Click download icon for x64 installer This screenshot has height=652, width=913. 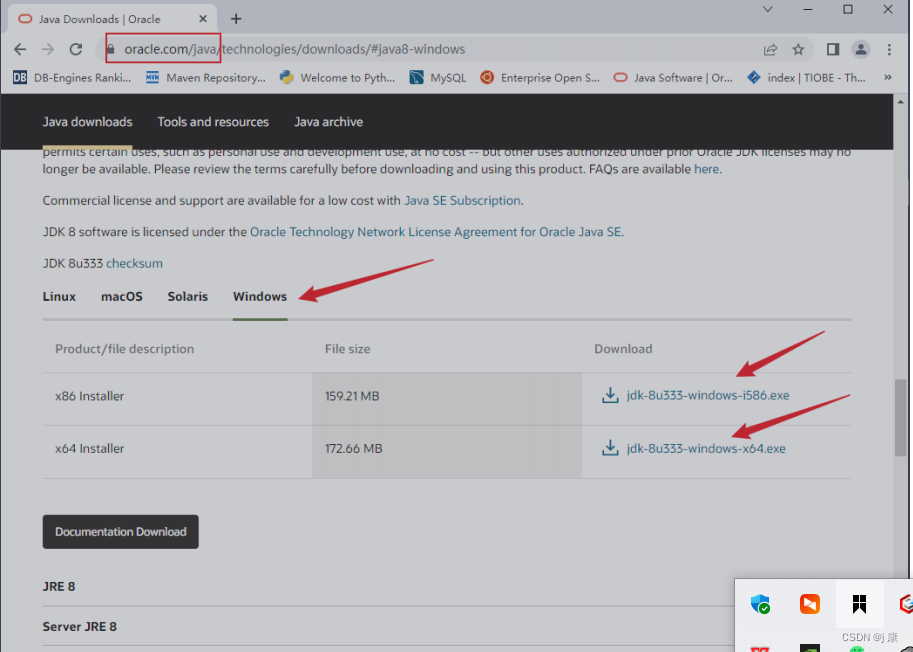click(610, 448)
